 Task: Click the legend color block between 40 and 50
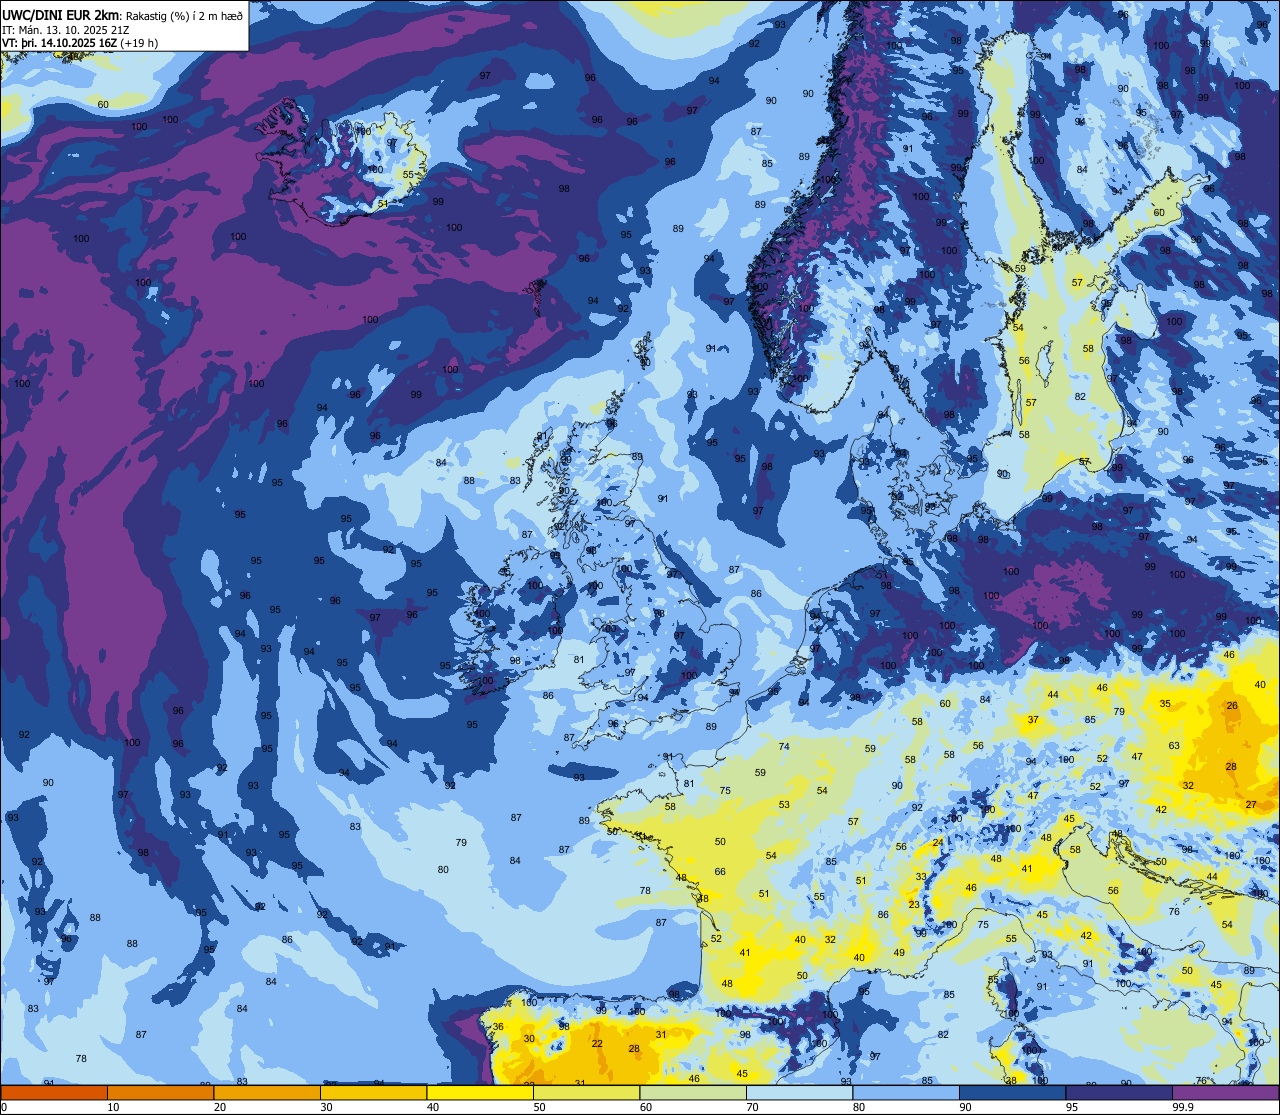479,1093
